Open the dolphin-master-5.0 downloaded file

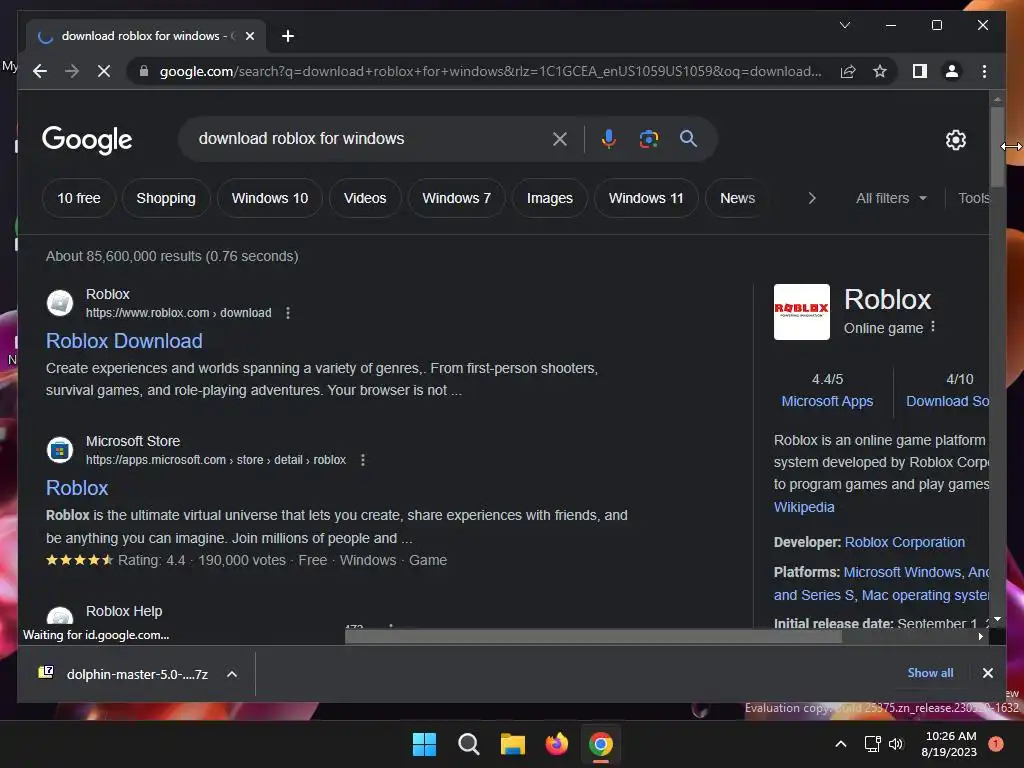coord(124,674)
